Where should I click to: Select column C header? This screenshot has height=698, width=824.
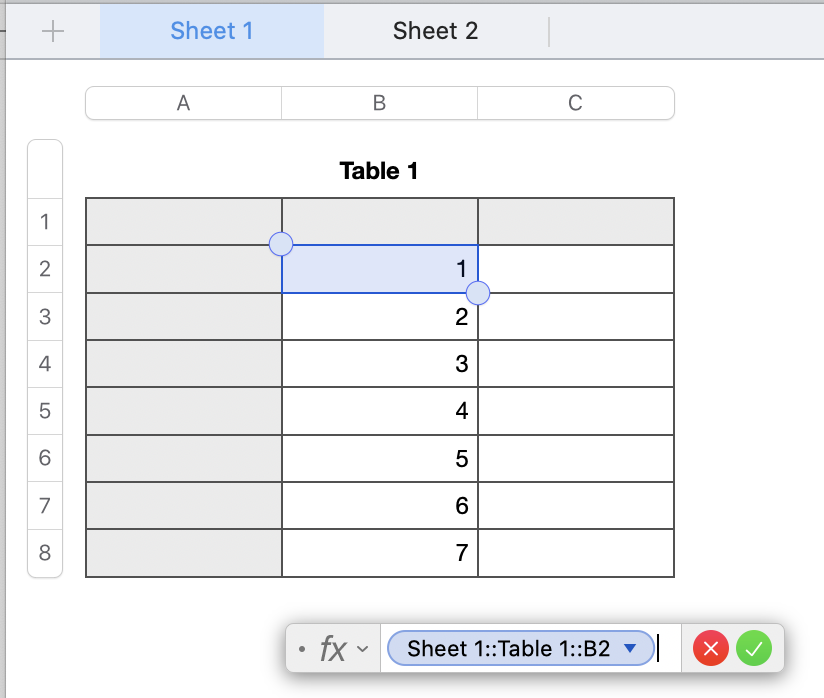575,103
